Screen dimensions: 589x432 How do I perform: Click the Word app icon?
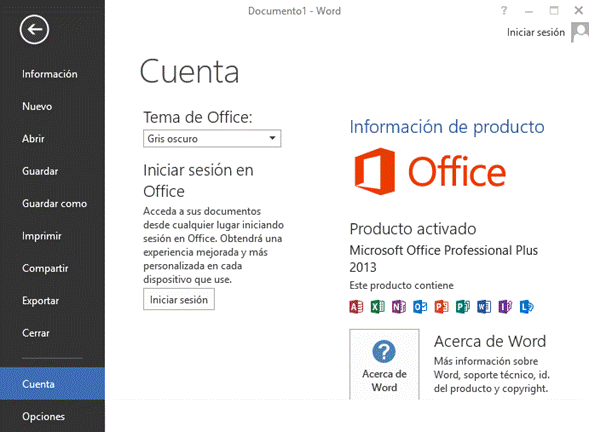pos(484,307)
